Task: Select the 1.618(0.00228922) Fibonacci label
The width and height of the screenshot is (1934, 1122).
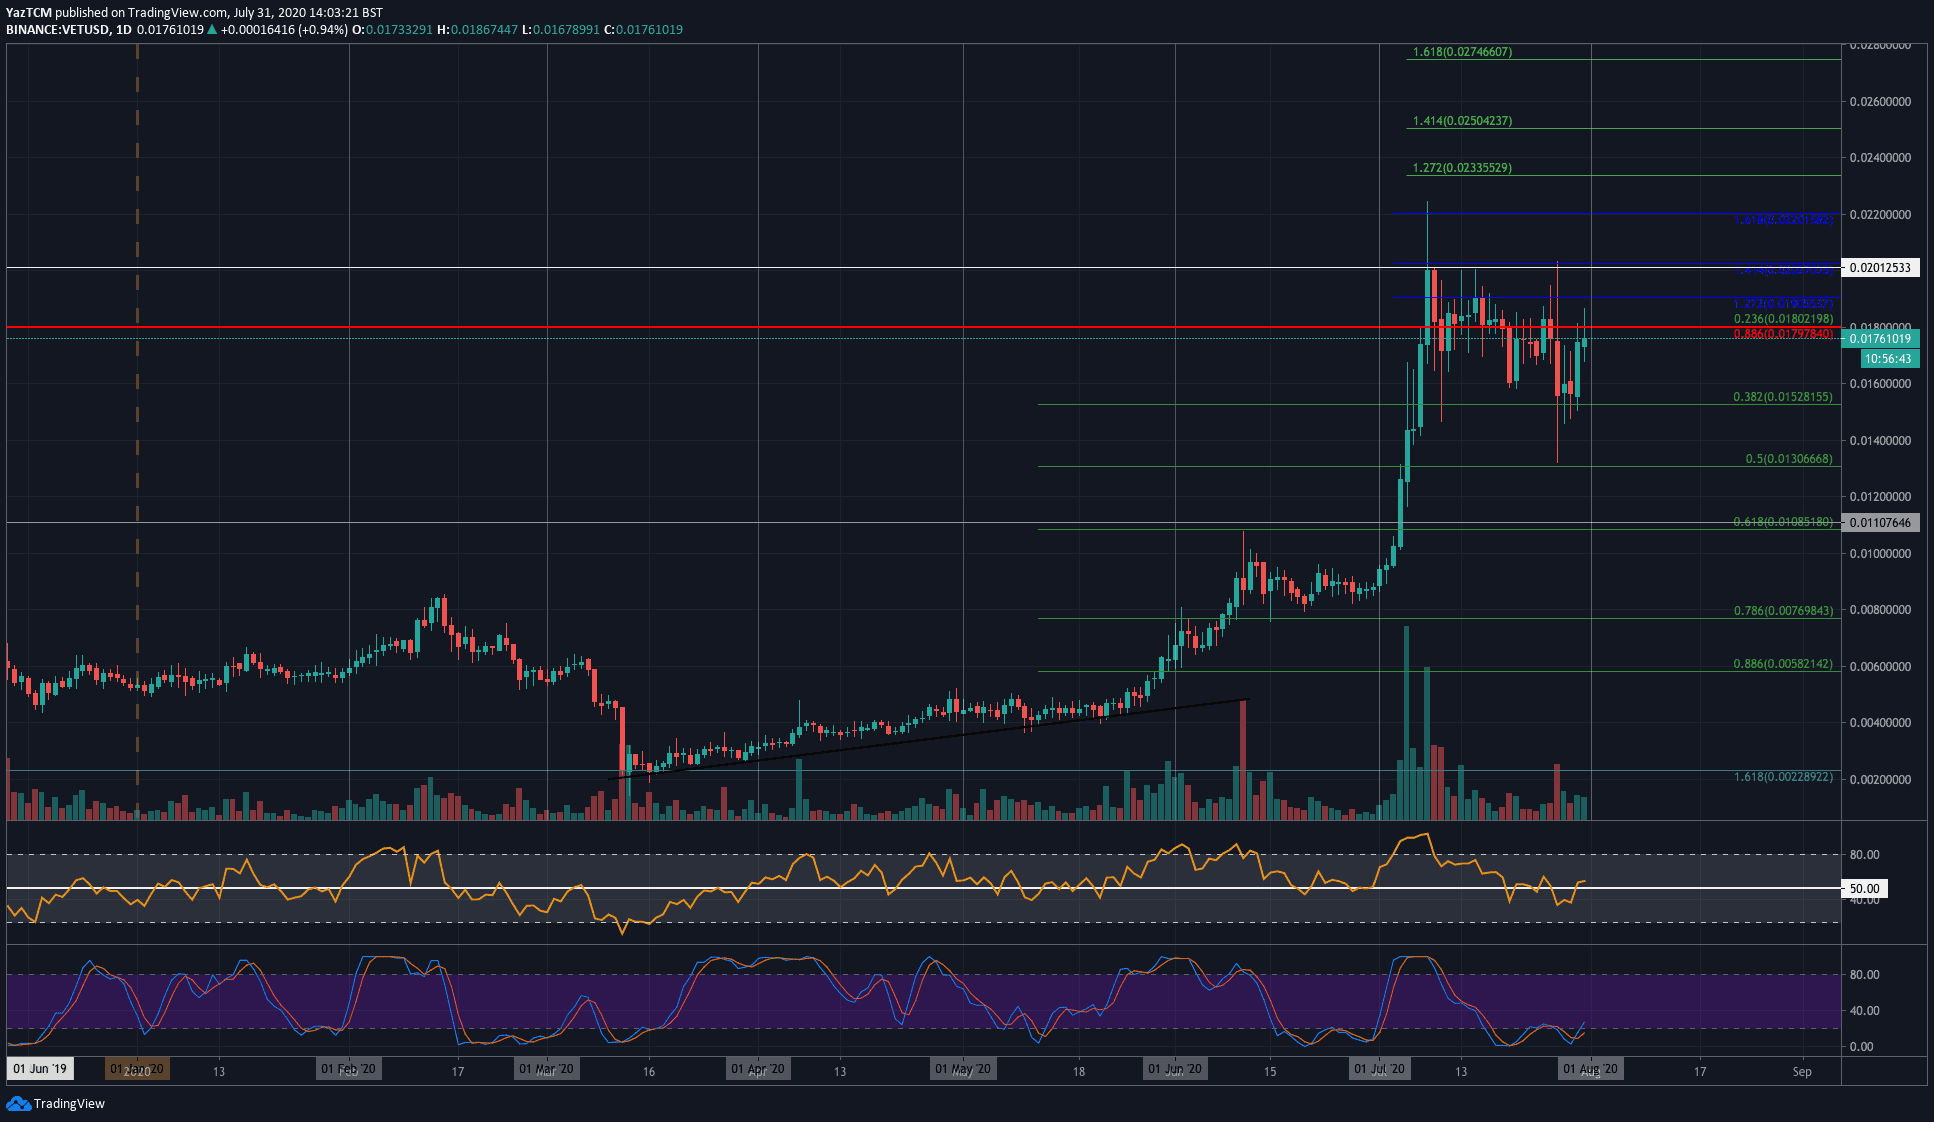Action: click(x=1783, y=777)
